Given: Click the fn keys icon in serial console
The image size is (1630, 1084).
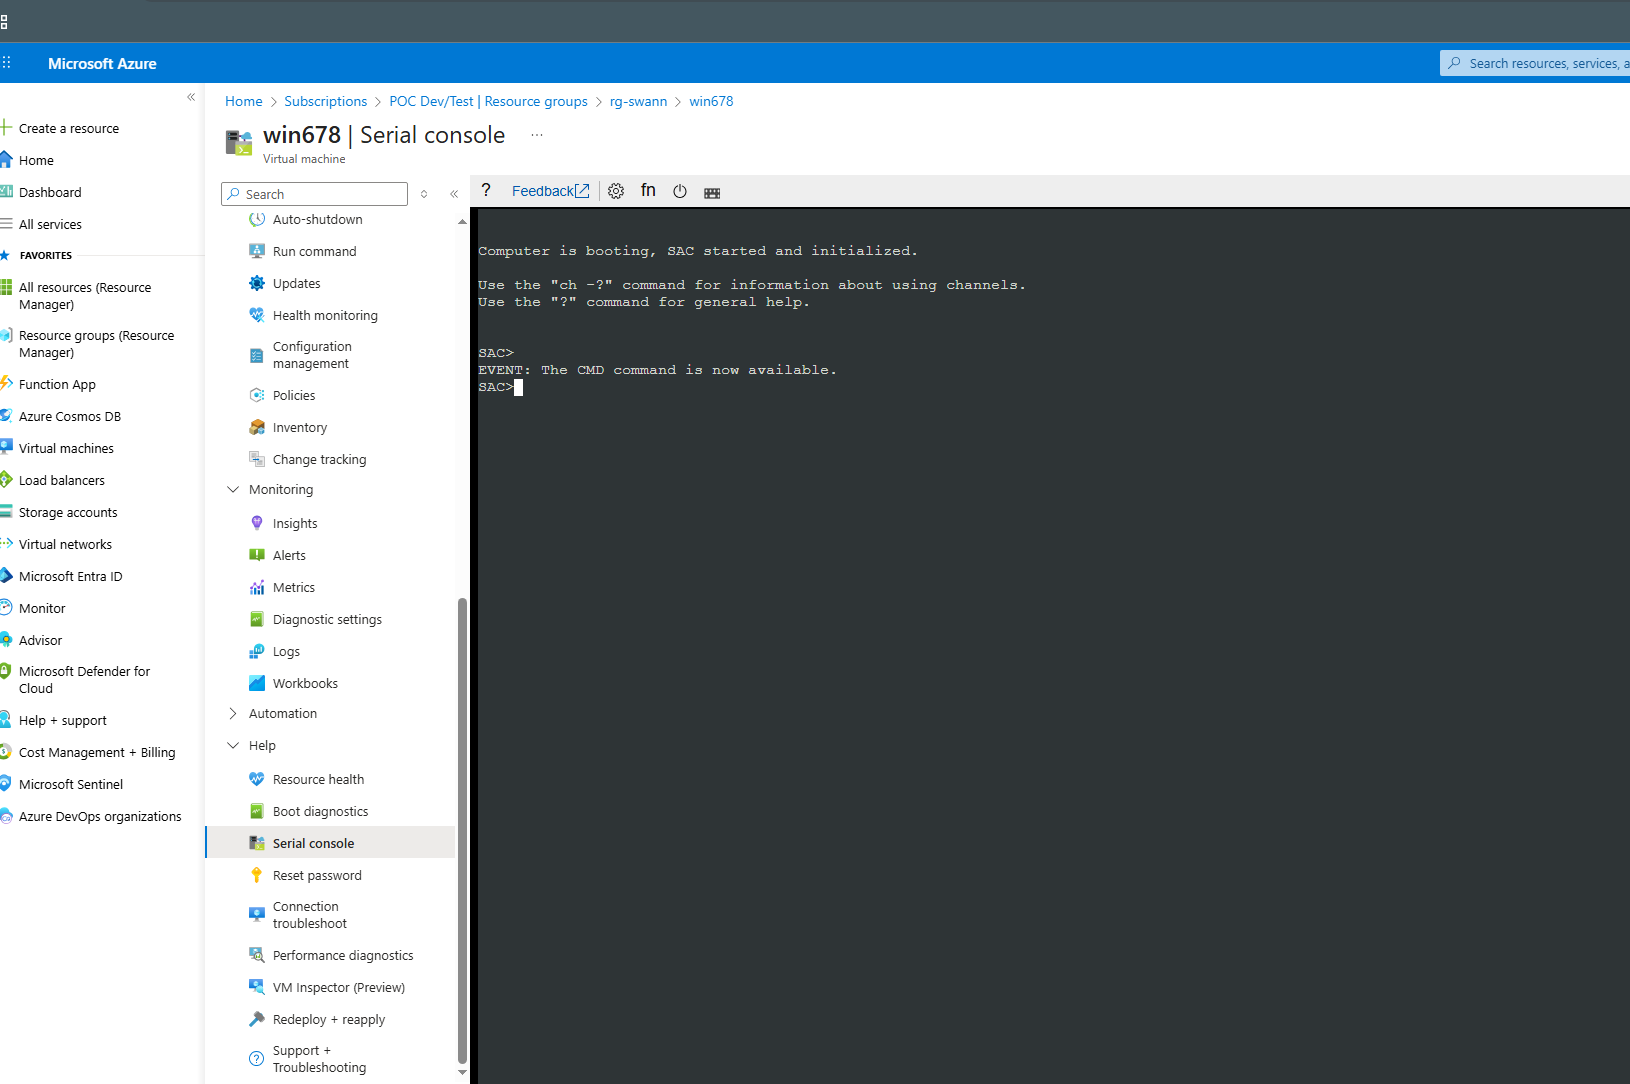Looking at the screenshot, I should tap(648, 190).
